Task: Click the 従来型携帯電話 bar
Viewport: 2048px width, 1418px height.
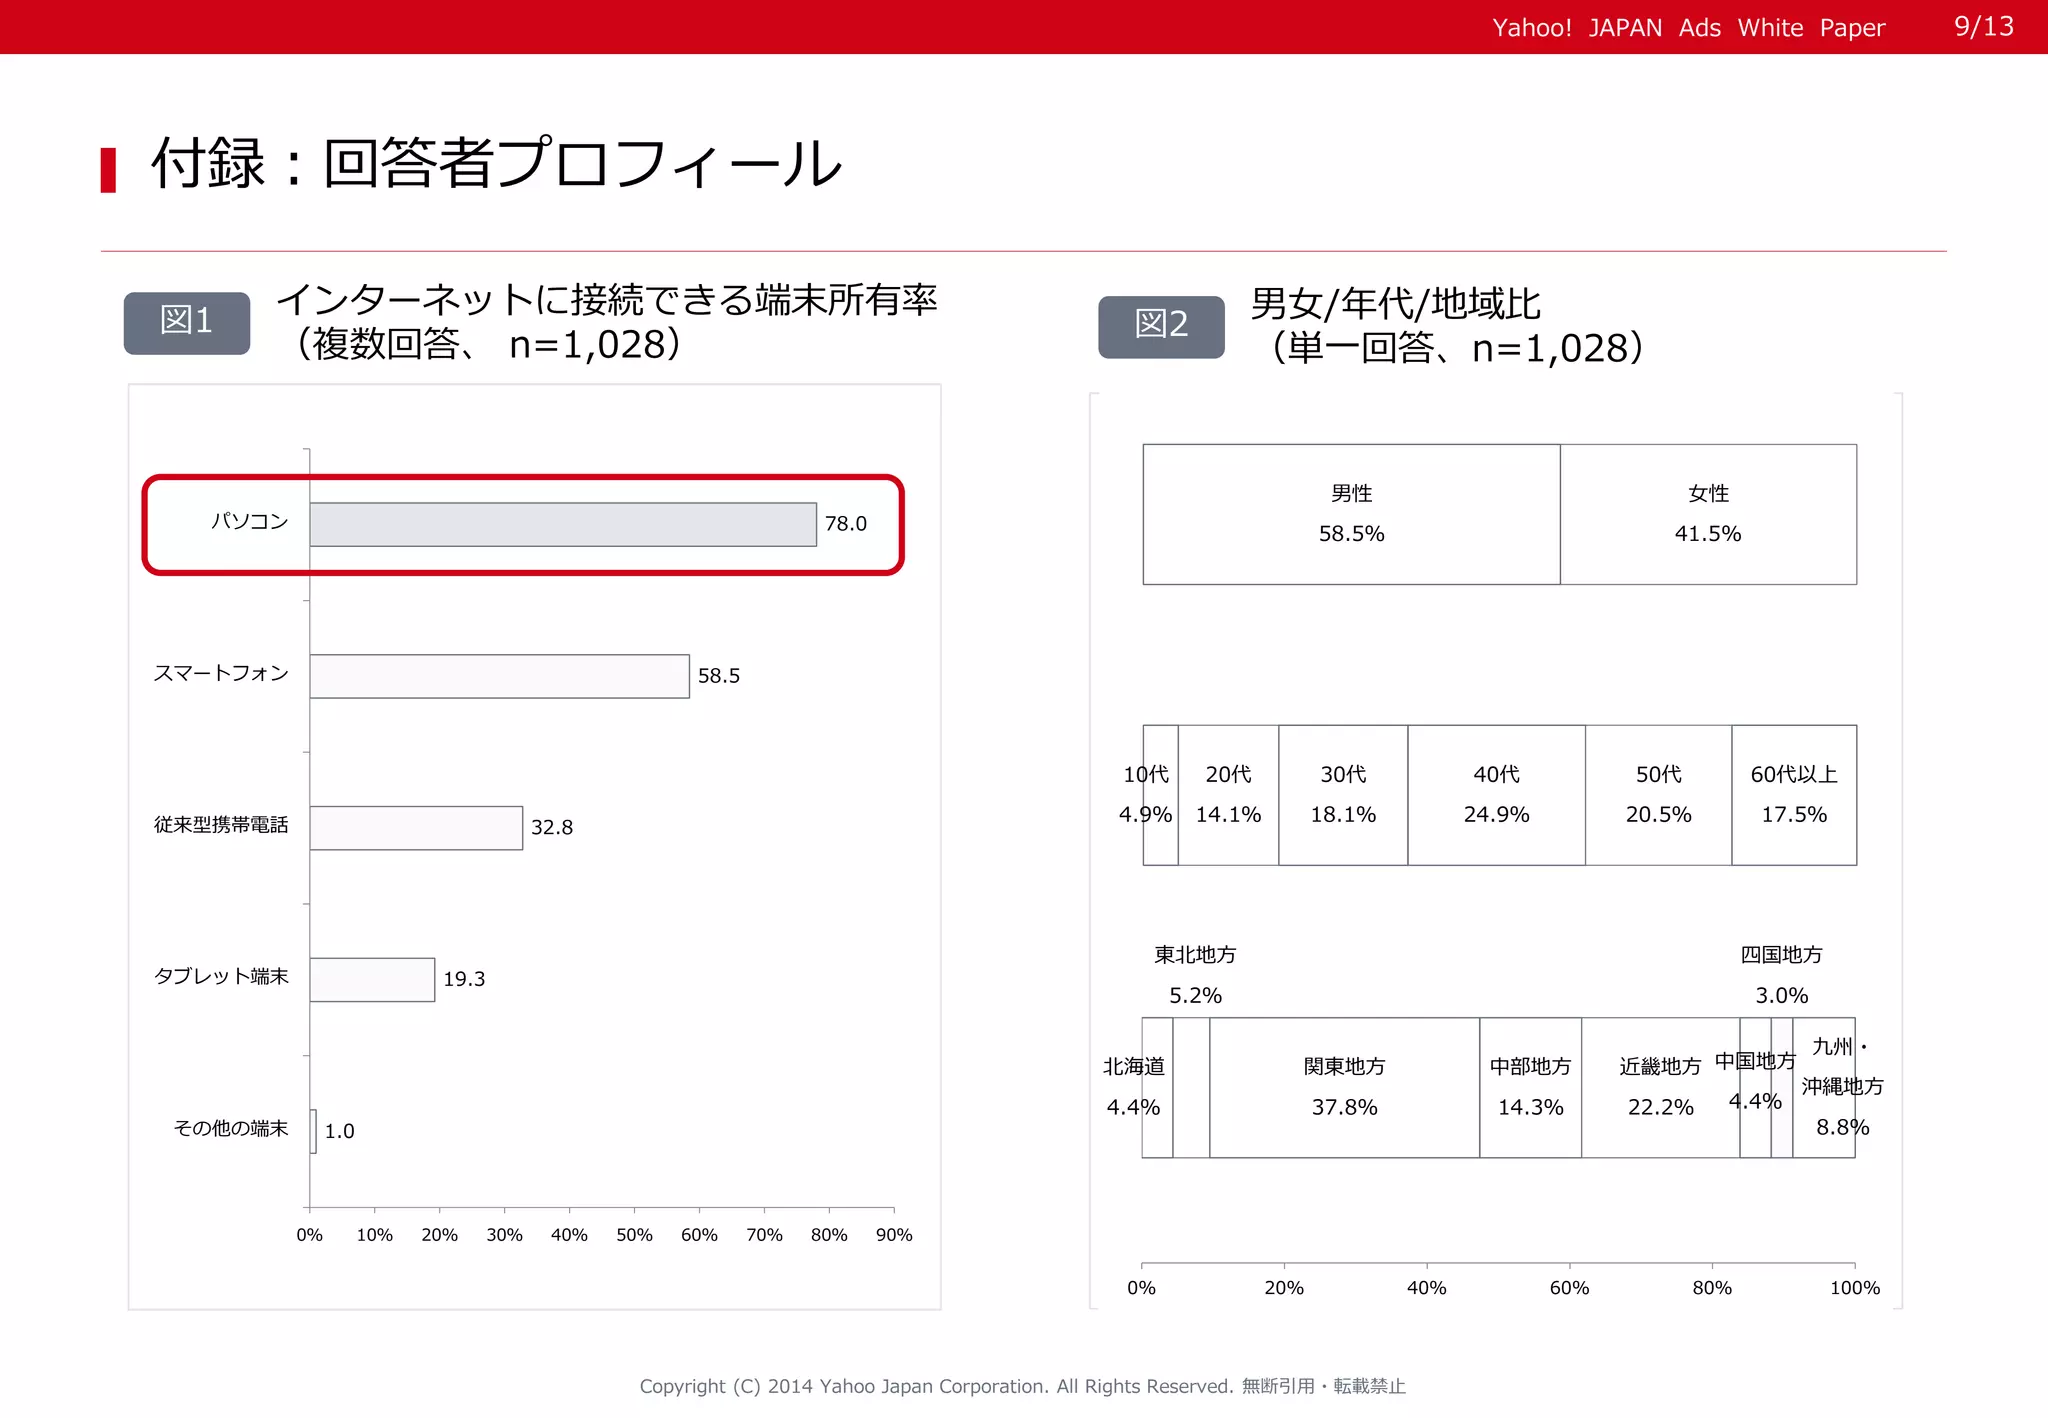Action: click(416, 828)
